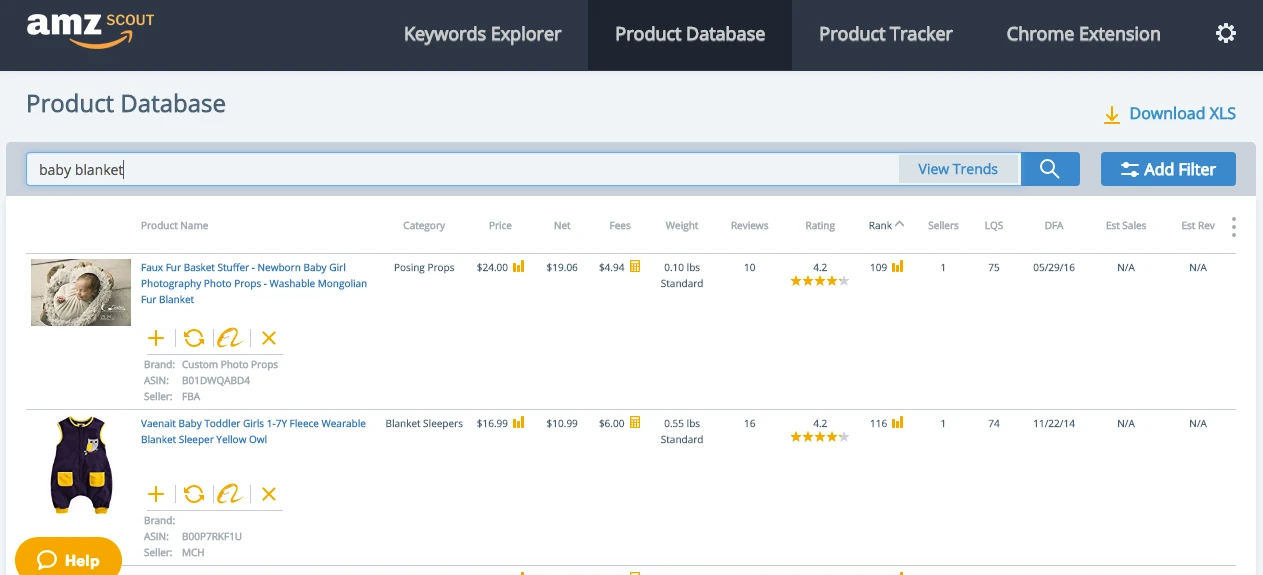
Task: Click the plus icon for Faux Fur Basket Stuffer
Action: [x=156, y=338]
